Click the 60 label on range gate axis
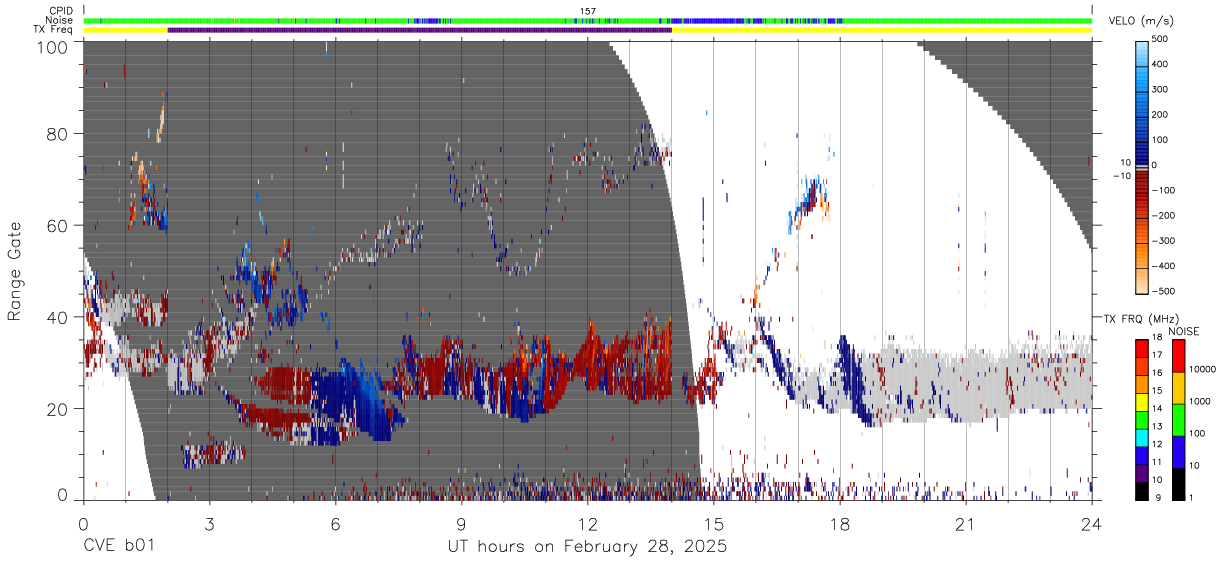This screenshot has width=1228, height=567. tap(57, 226)
